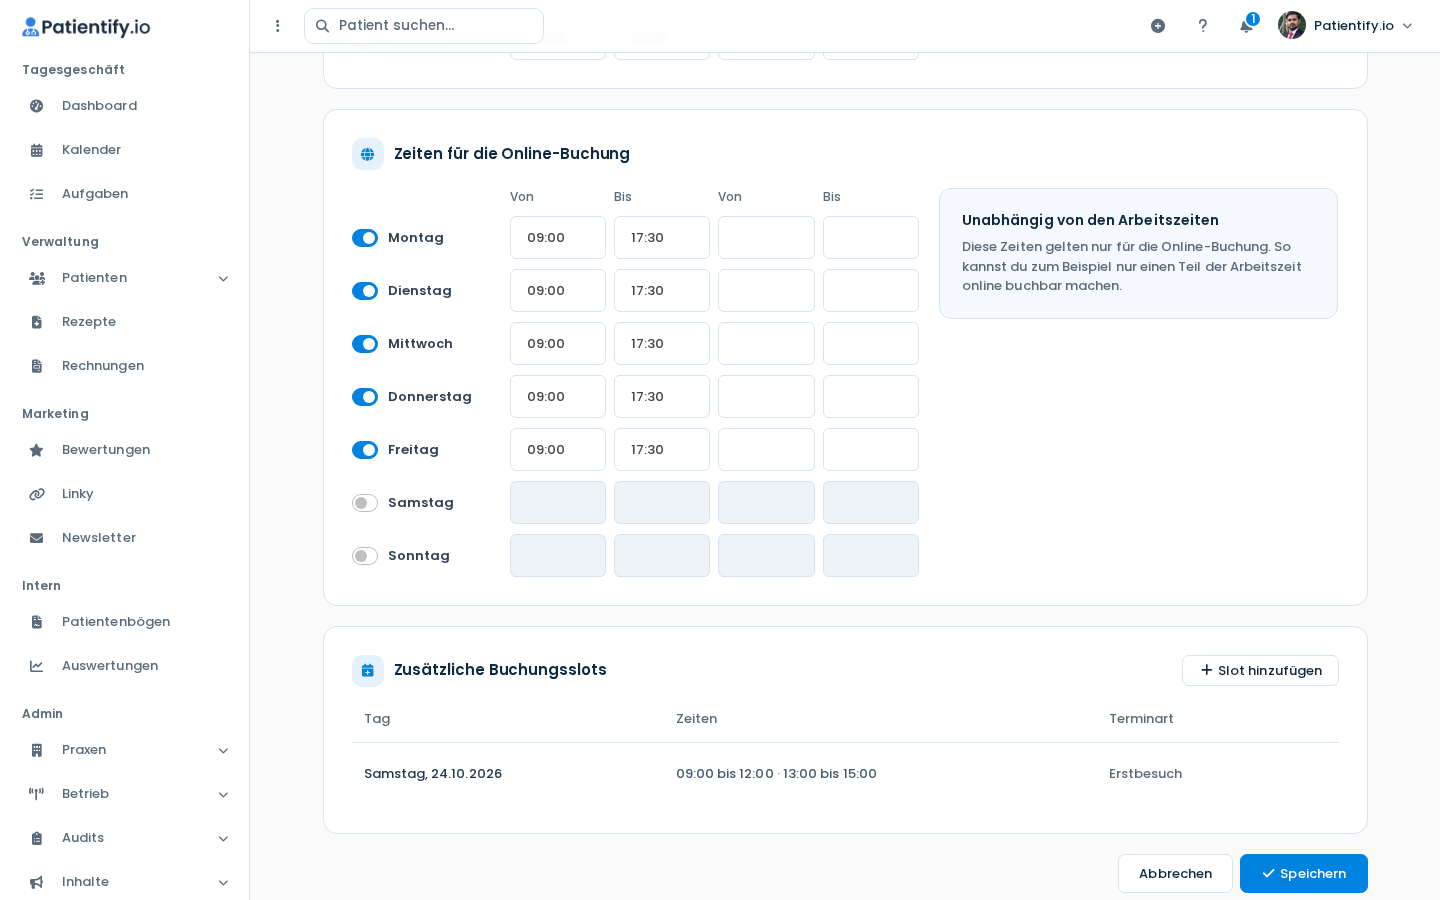Image resolution: width=1440 pixels, height=900 pixels.
Task: Click the Patientify.io logo
Action: [x=86, y=27]
